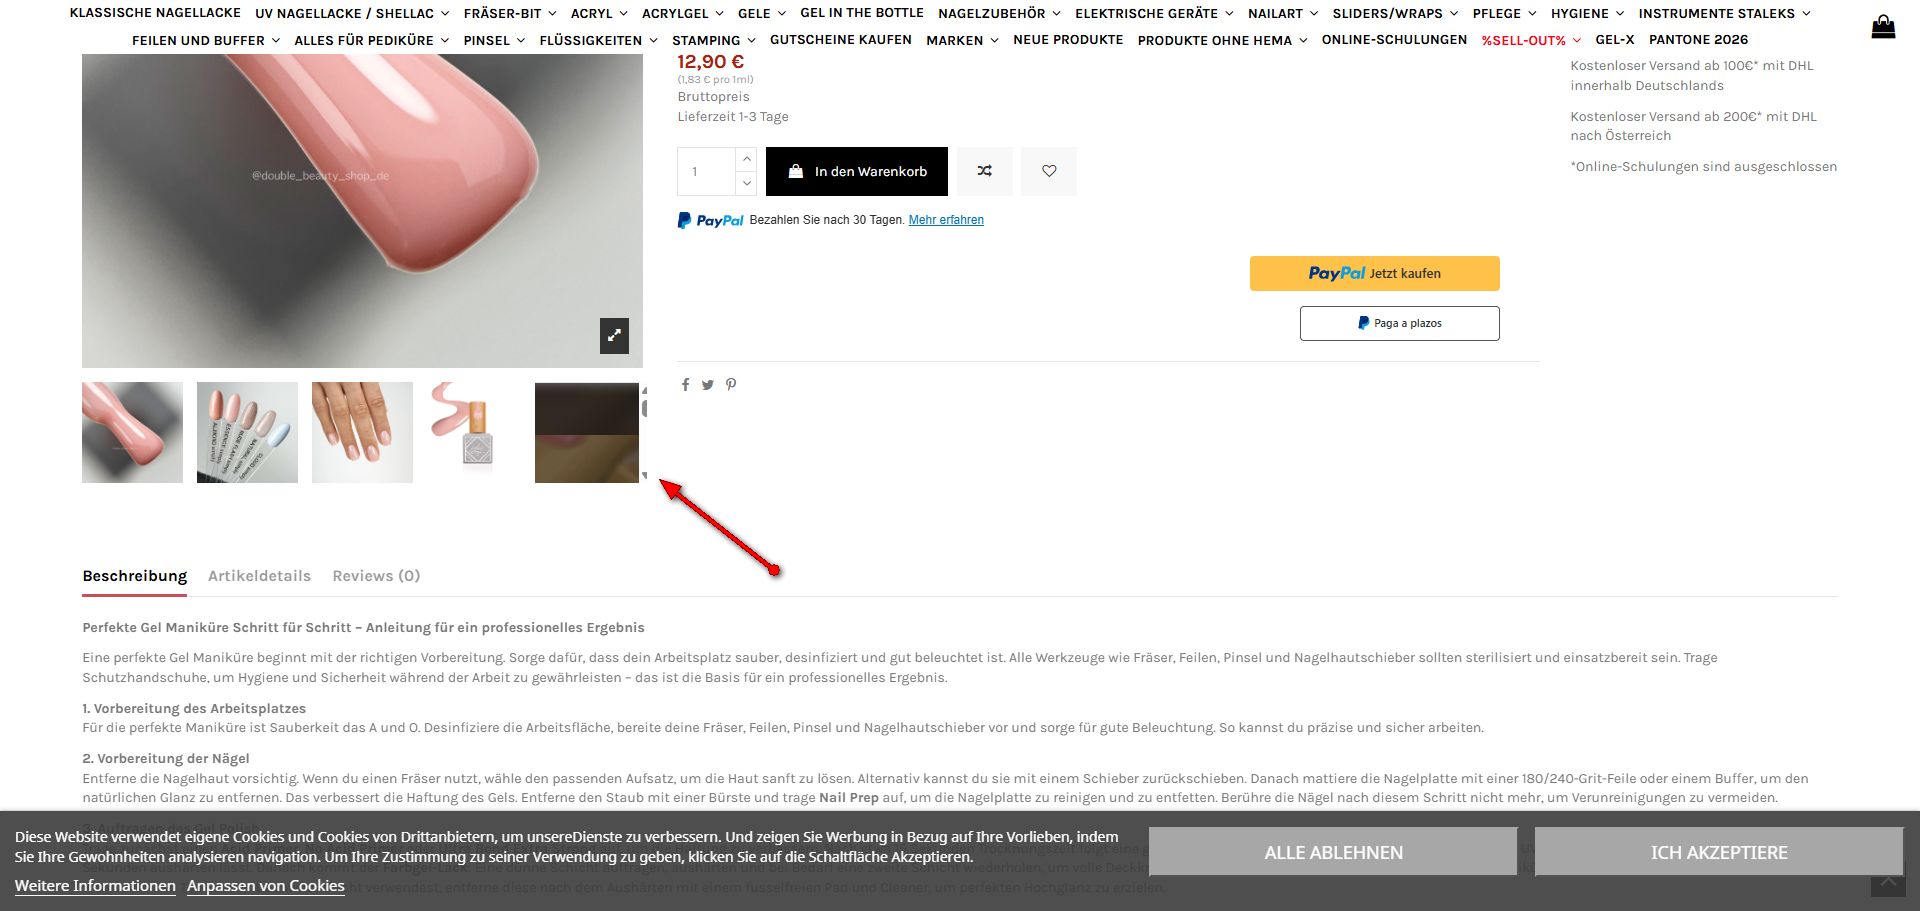Click the quantity input field
The image size is (1920, 911).
tap(707, 171)
